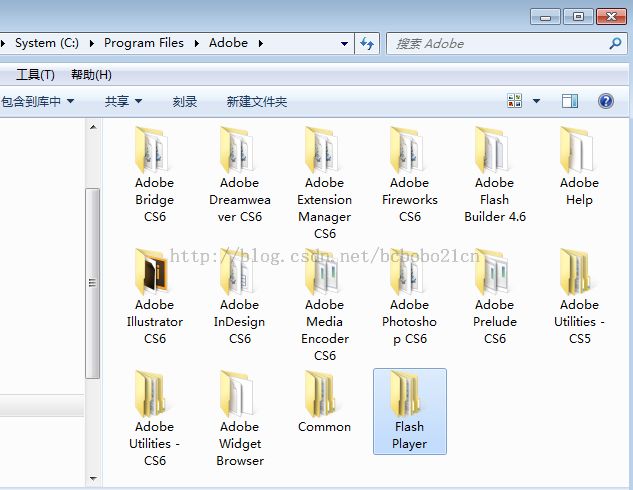This screenshot has height=490, width=633.
Task: Select the Adobe Help folder icon
Action: coord(577,150)
